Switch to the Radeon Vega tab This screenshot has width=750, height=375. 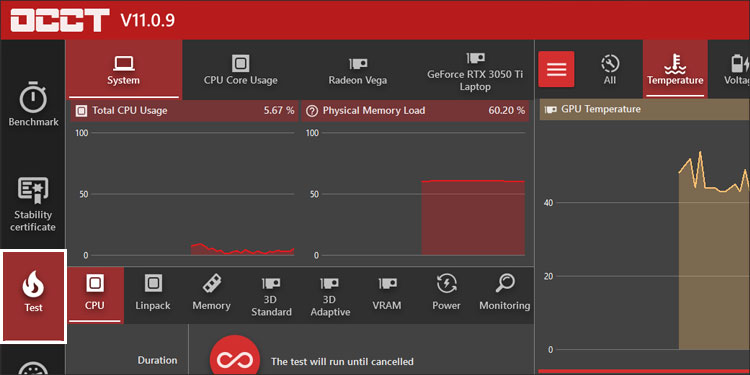click(358, 70)
